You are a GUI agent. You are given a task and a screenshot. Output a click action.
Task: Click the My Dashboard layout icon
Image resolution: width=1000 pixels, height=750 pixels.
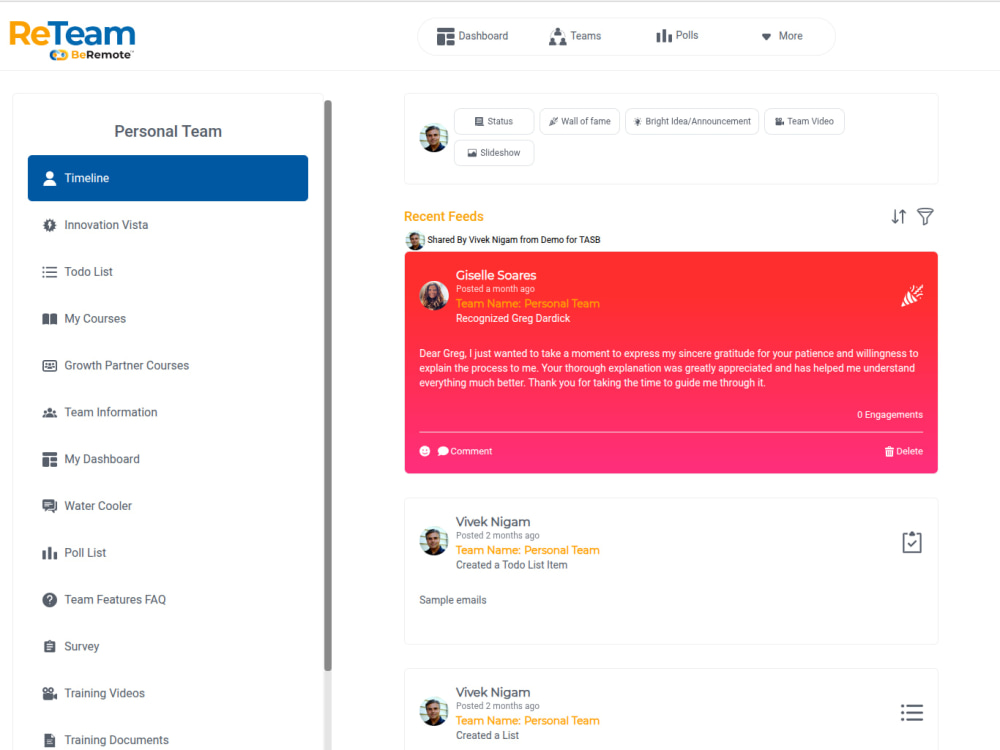[49, 459]
